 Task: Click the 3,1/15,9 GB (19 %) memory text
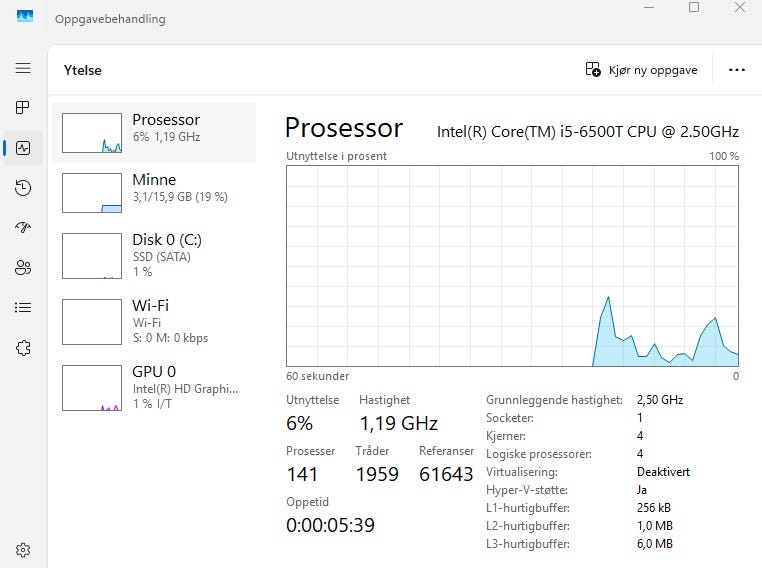tap(180, 197)
